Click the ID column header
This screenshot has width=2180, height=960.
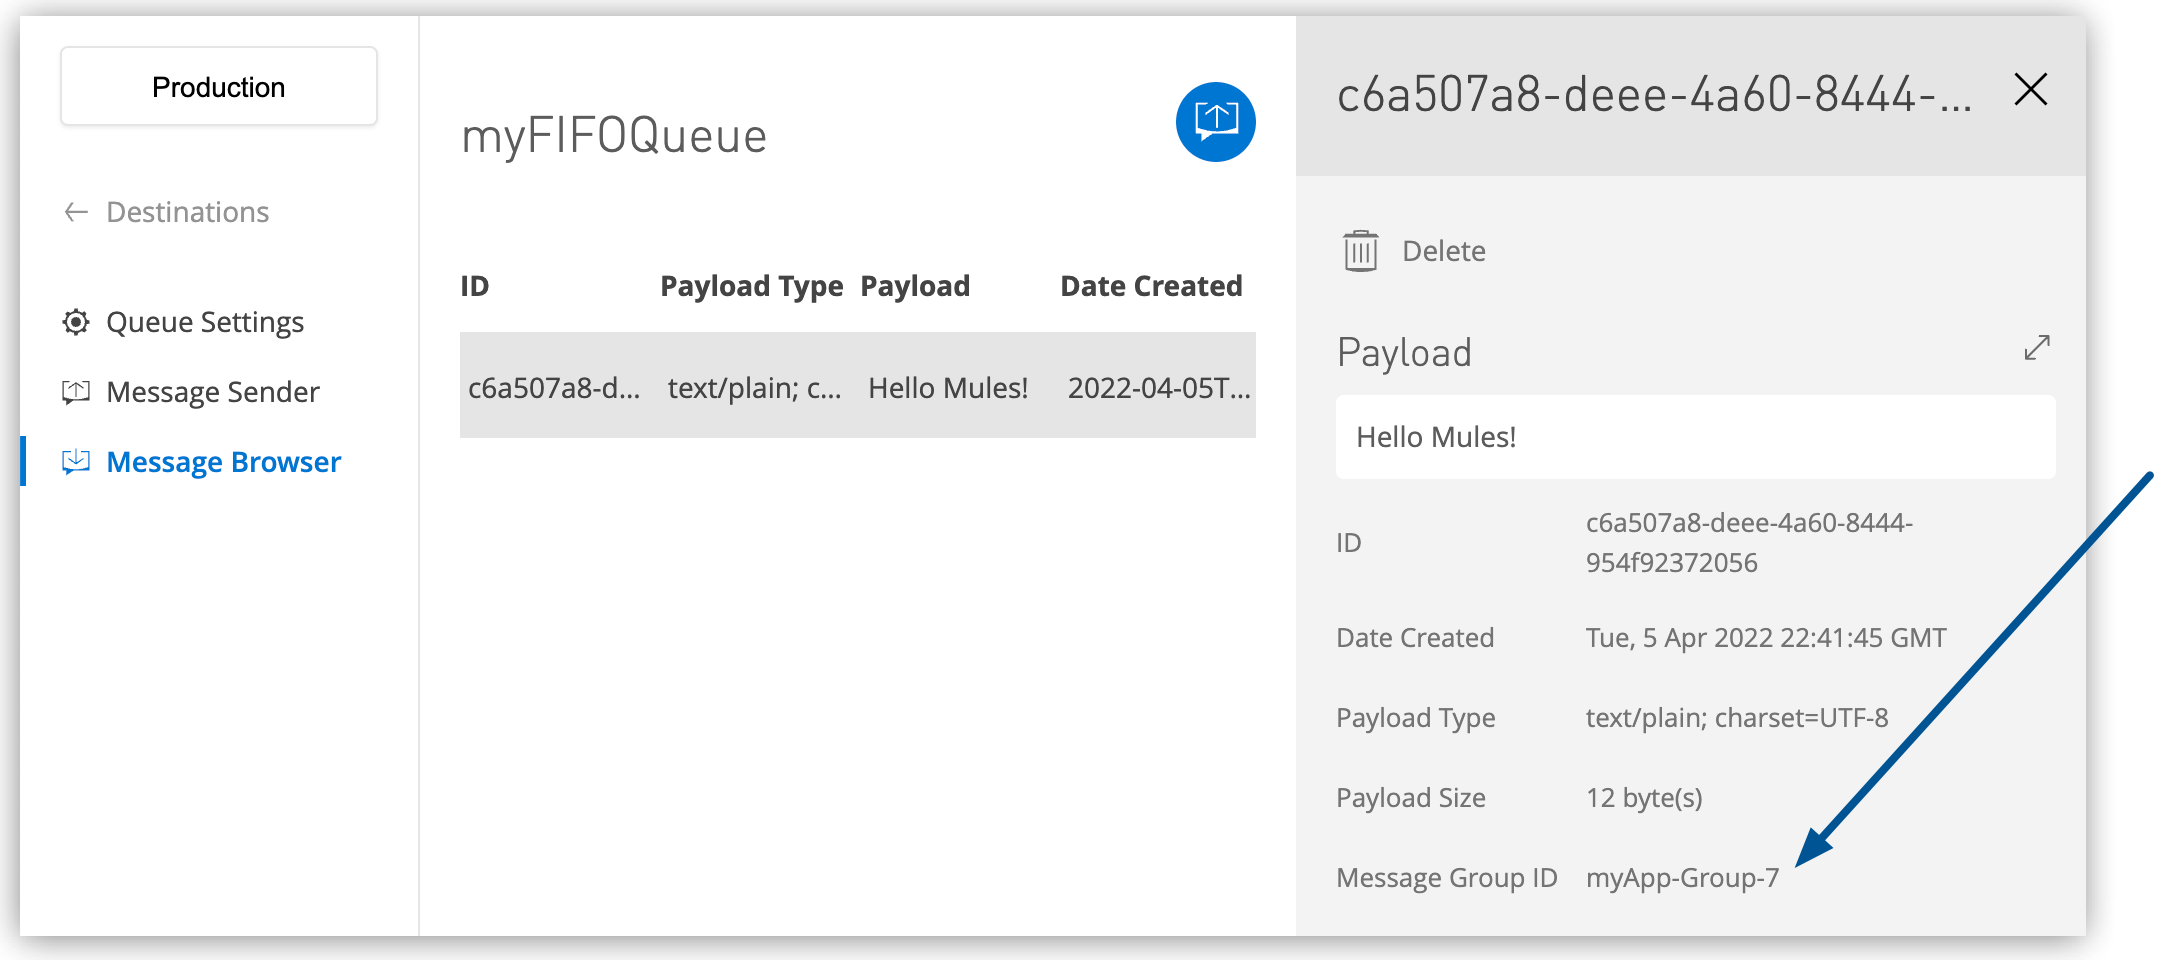pos(475,285)
